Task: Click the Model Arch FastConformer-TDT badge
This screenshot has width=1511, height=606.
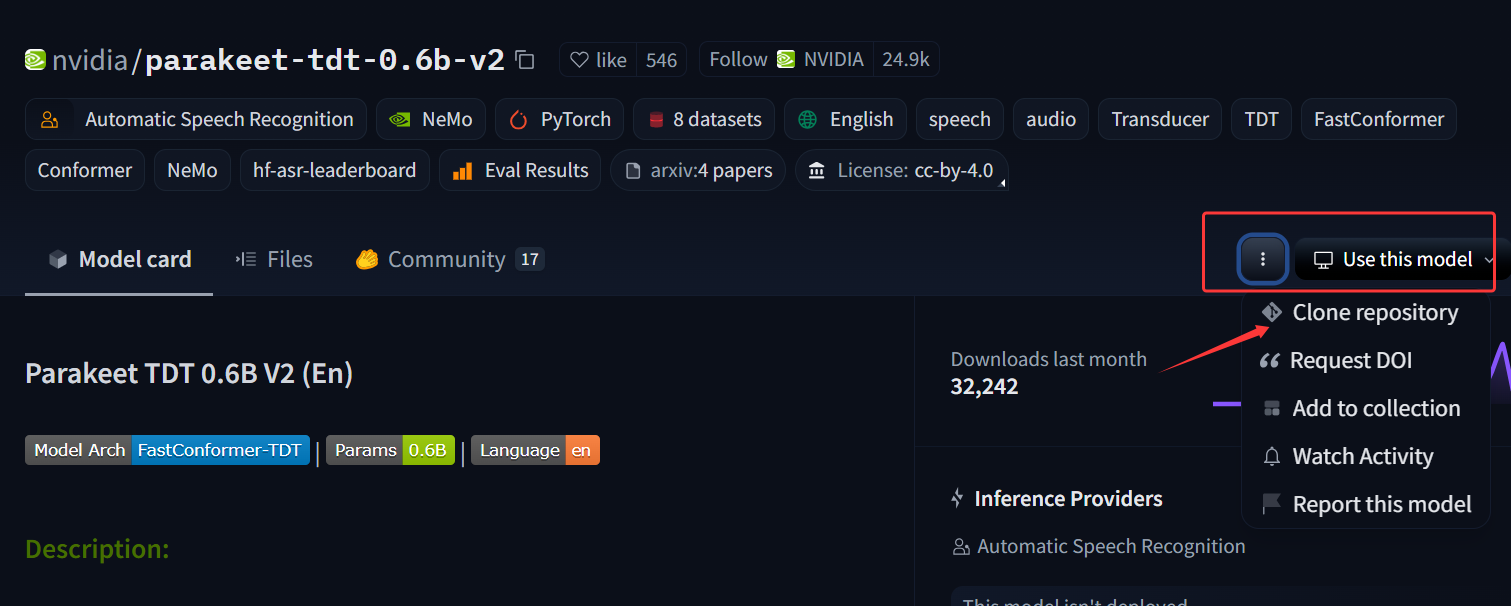Action: pos(167,450)
